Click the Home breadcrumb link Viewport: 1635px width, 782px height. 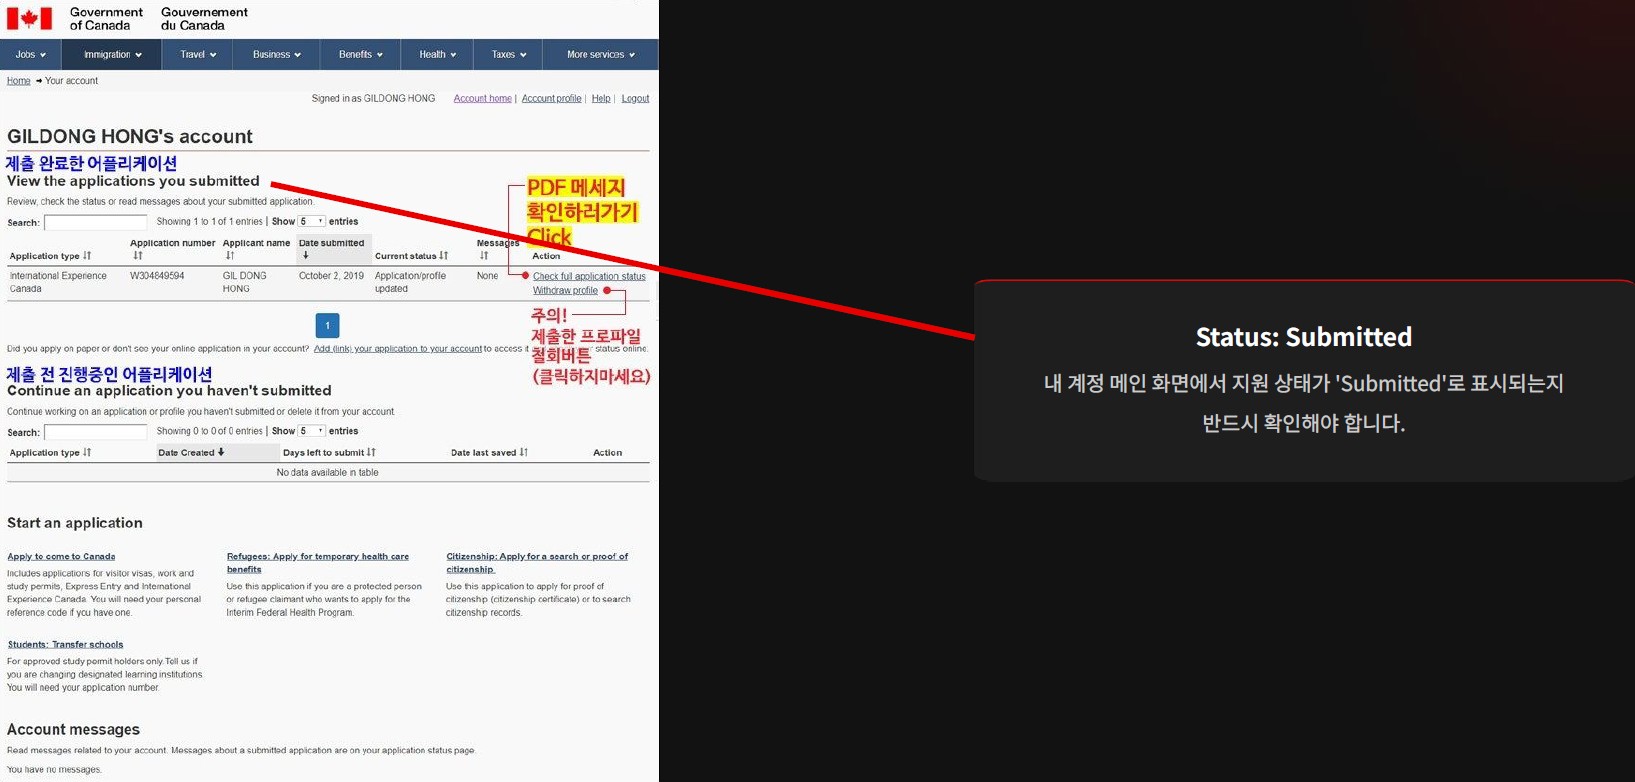point(18,81)
